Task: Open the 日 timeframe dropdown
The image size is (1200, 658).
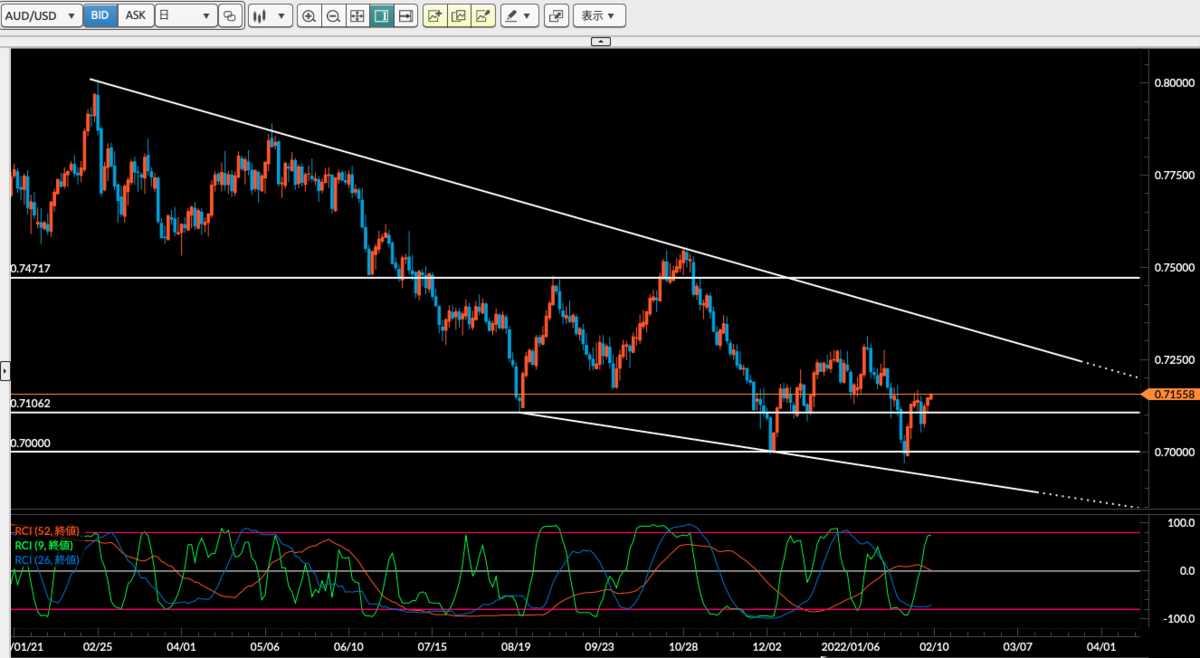Action: (186, 15)
